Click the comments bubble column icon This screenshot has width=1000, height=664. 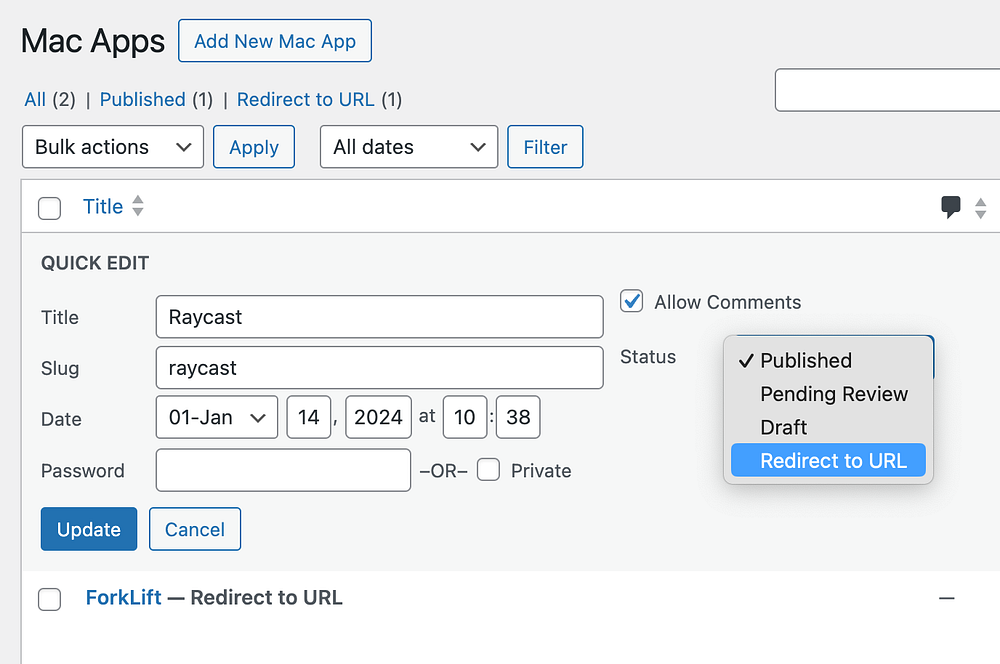coord(951,207)
